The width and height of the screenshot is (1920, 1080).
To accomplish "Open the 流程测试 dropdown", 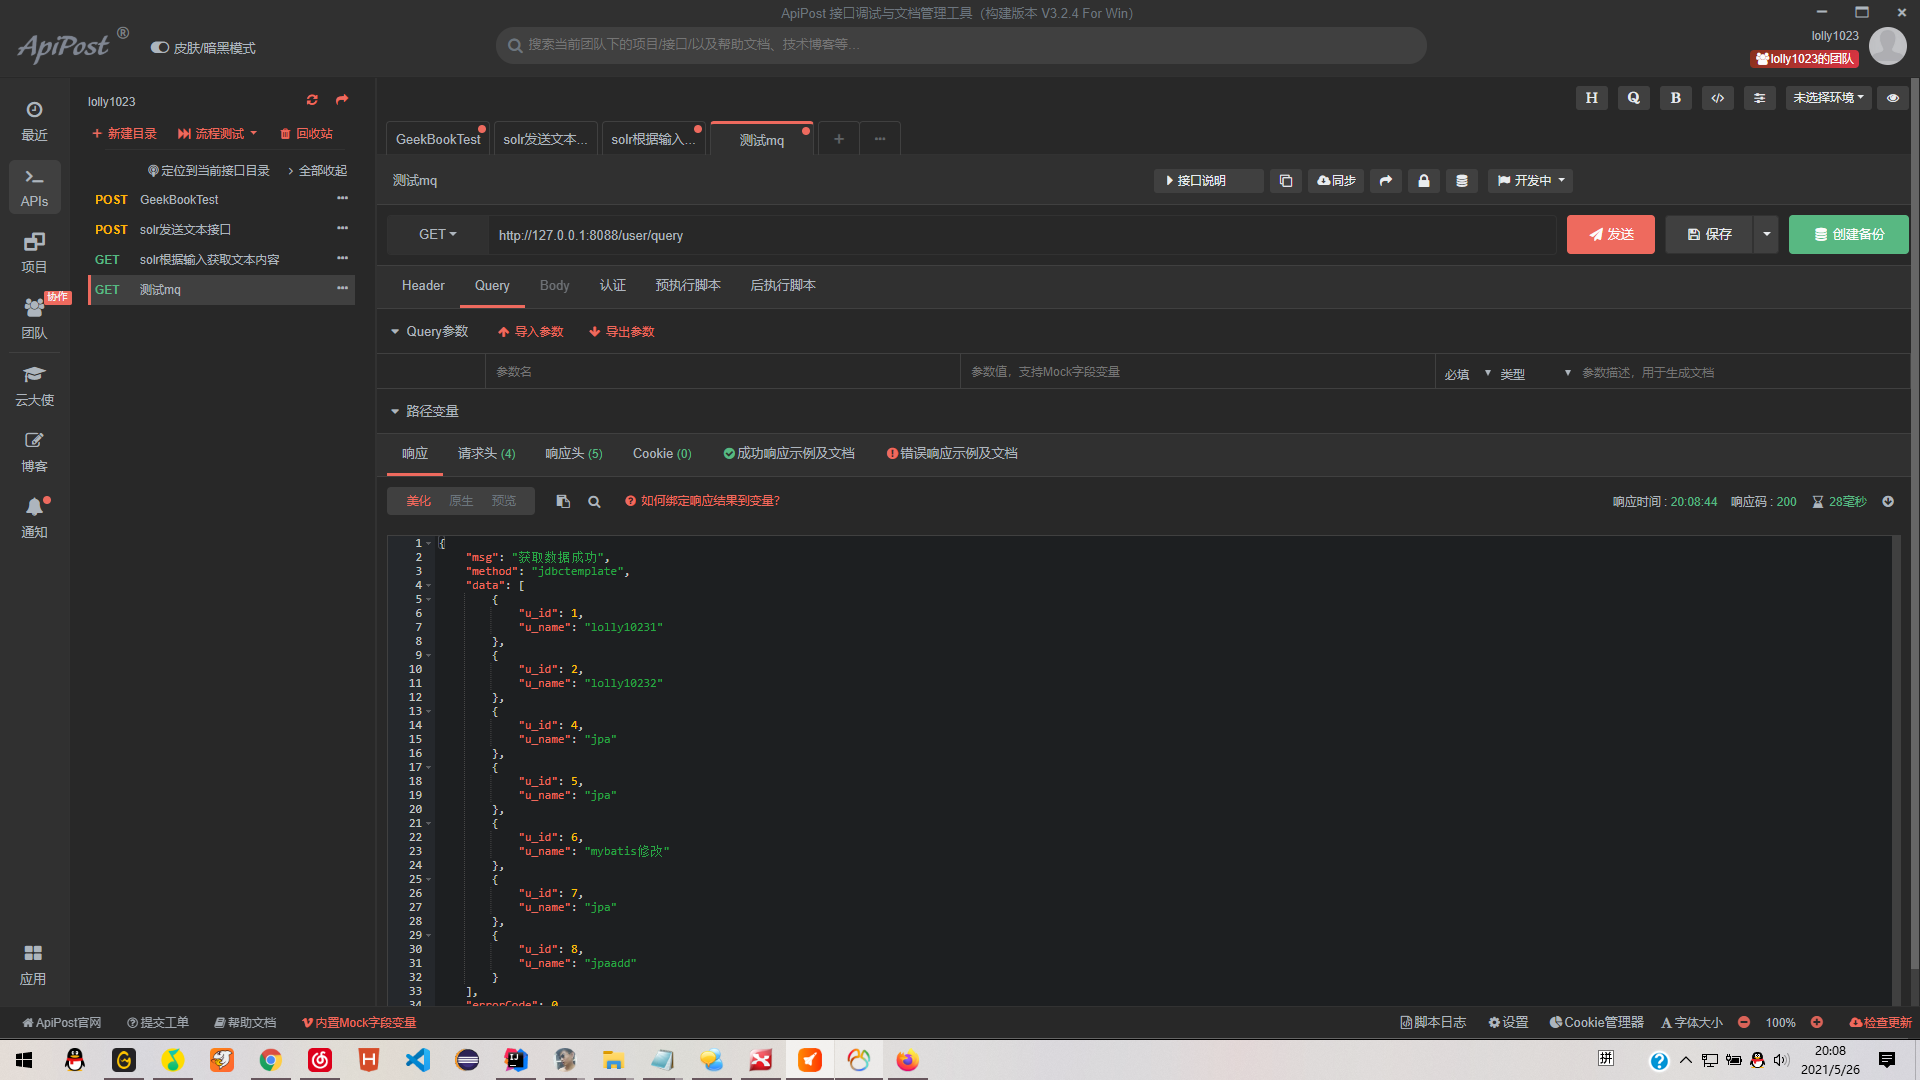I will tap(218, 134).
